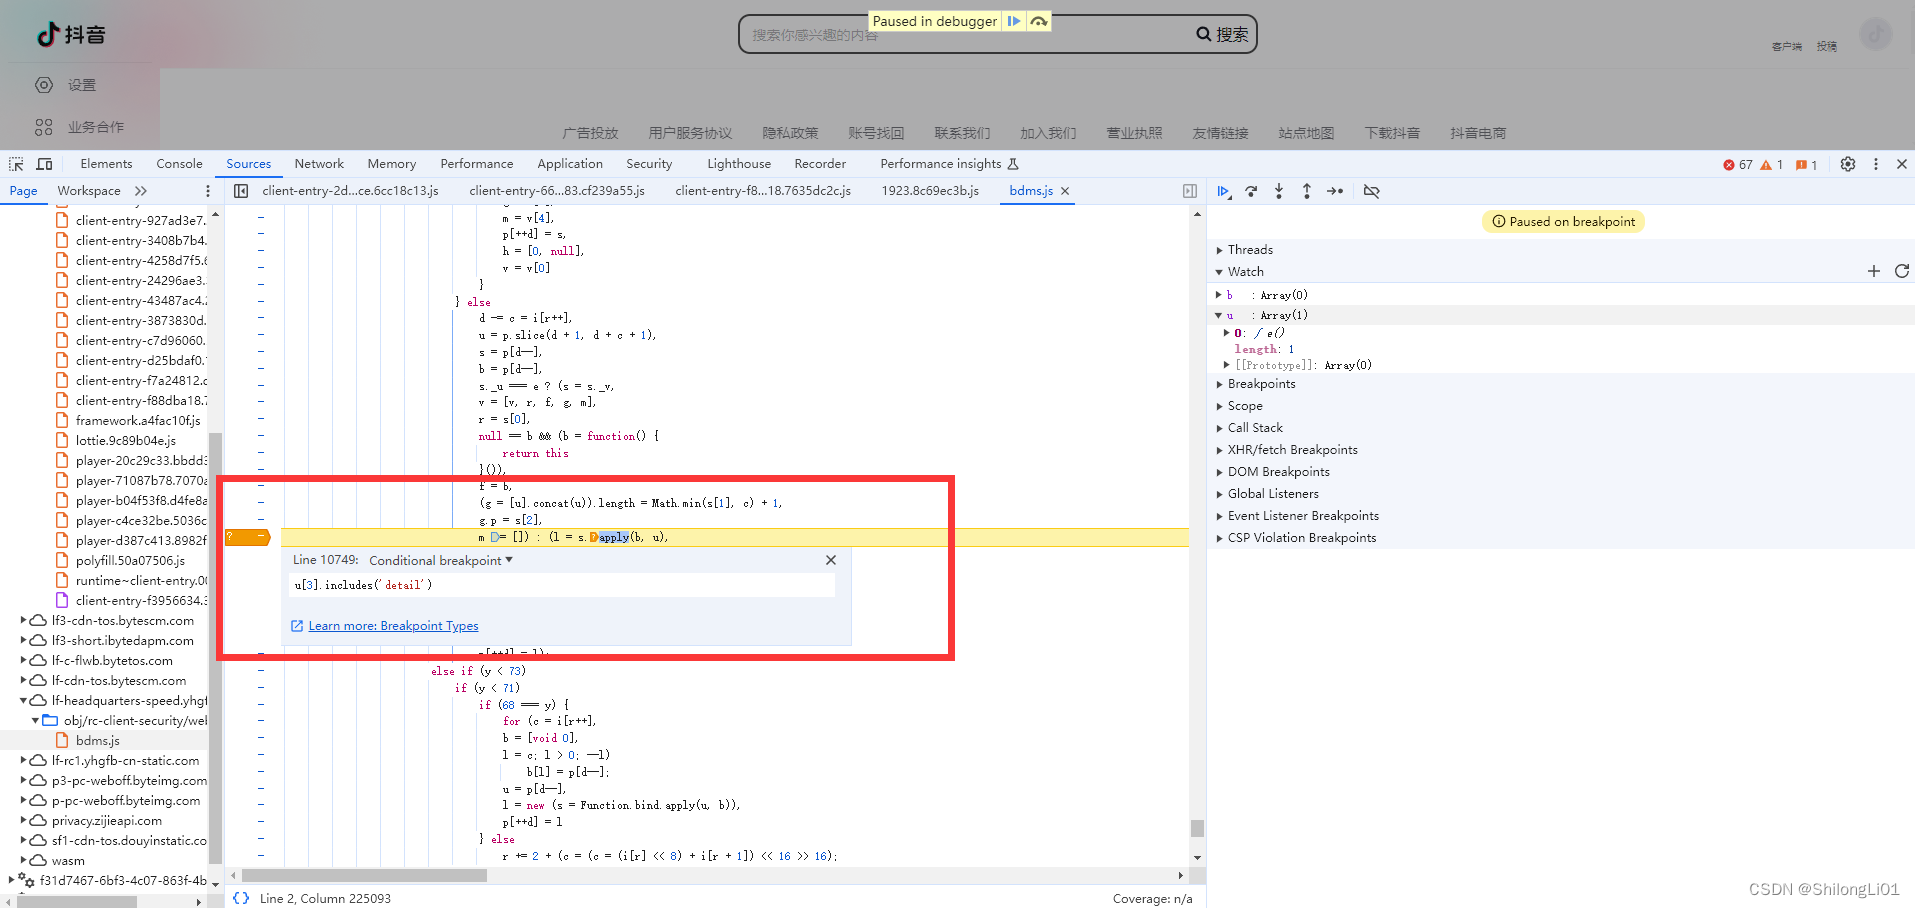Open the Learn more: Breakpoint Types link
Image resolution: width=1915 pixels, height=908 pixels.
(393, 626)
